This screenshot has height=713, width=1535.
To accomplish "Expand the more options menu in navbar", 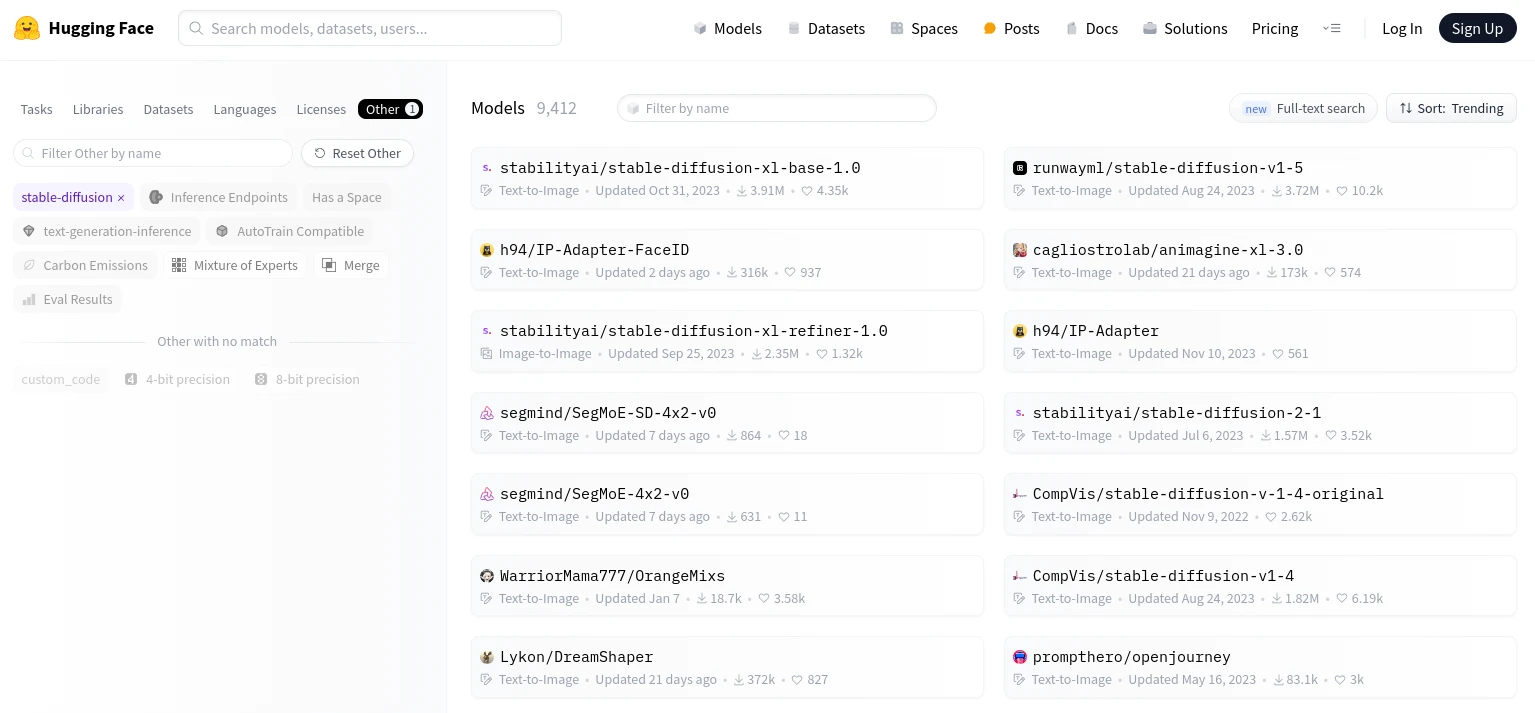I will (x=1331, y=28).
